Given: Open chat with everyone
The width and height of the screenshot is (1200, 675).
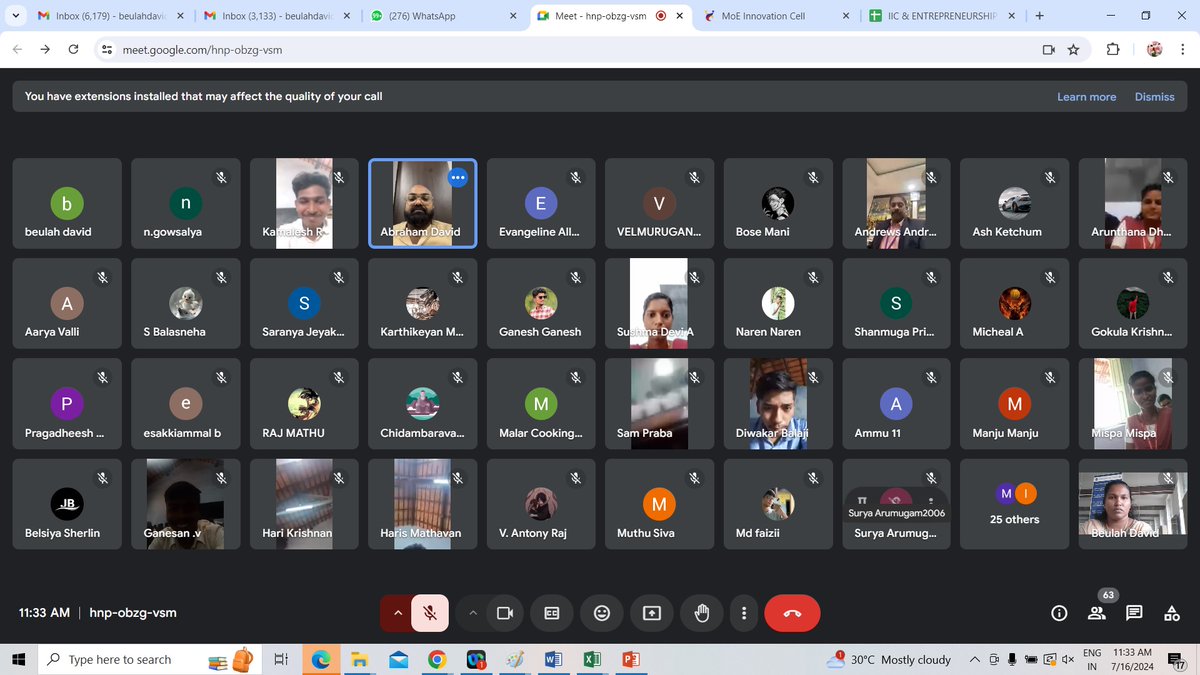Looking at the screenshot, I should (x=1134, y=613).
